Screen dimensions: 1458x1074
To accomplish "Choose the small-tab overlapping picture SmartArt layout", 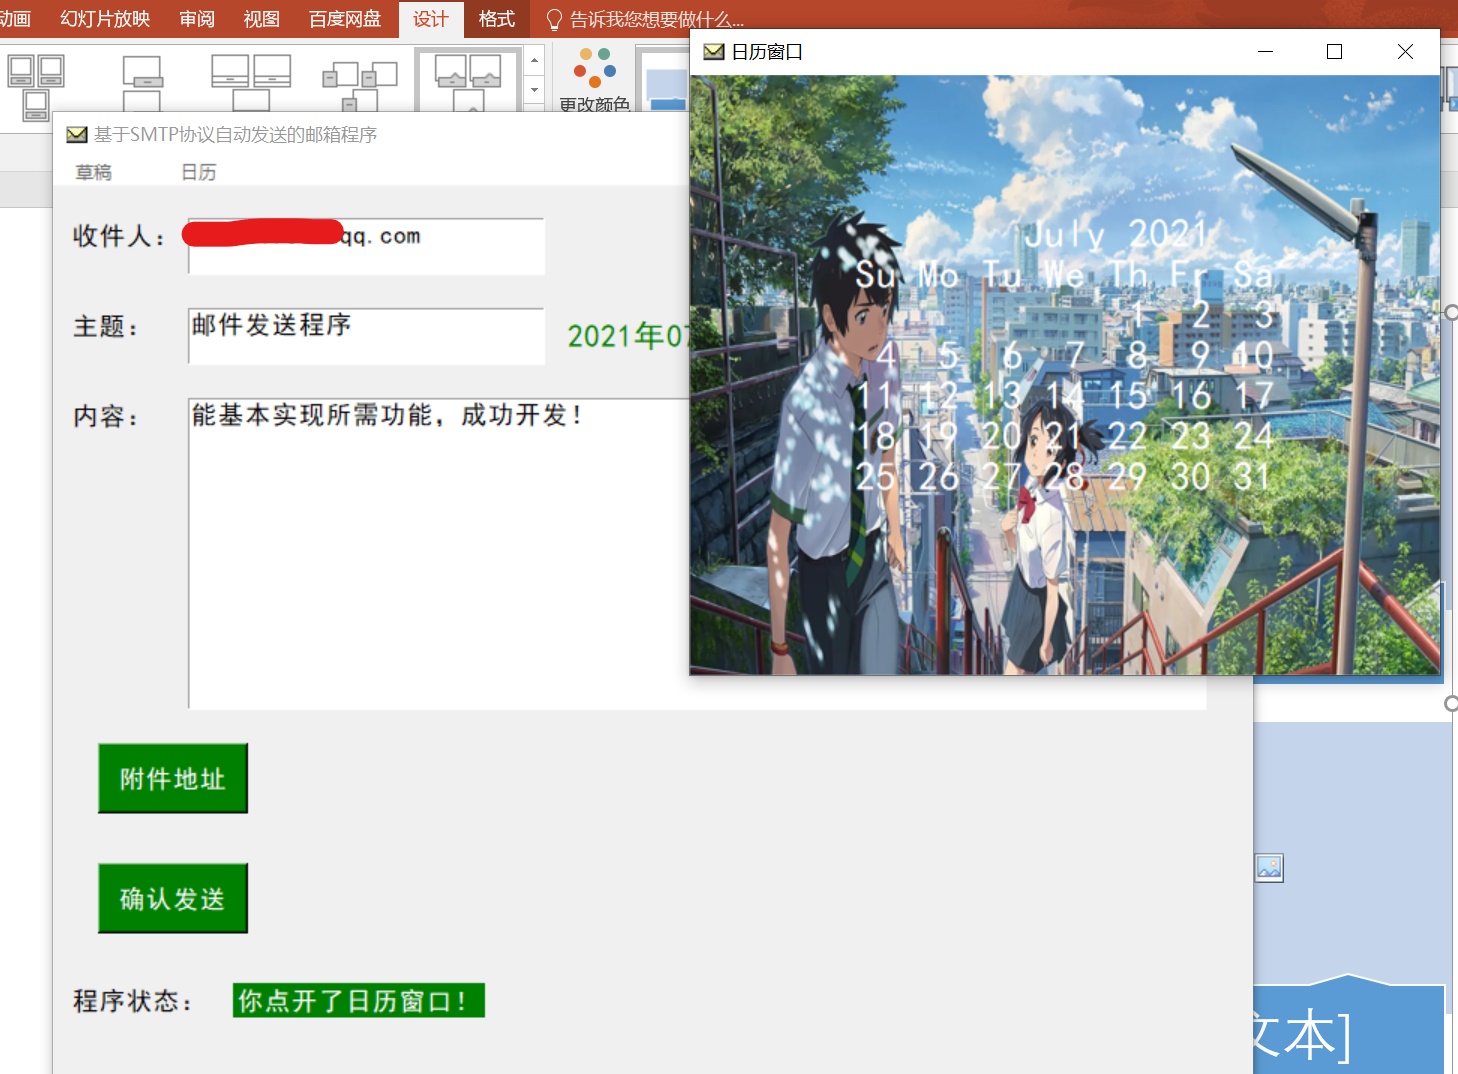I will tap(360, 86).
